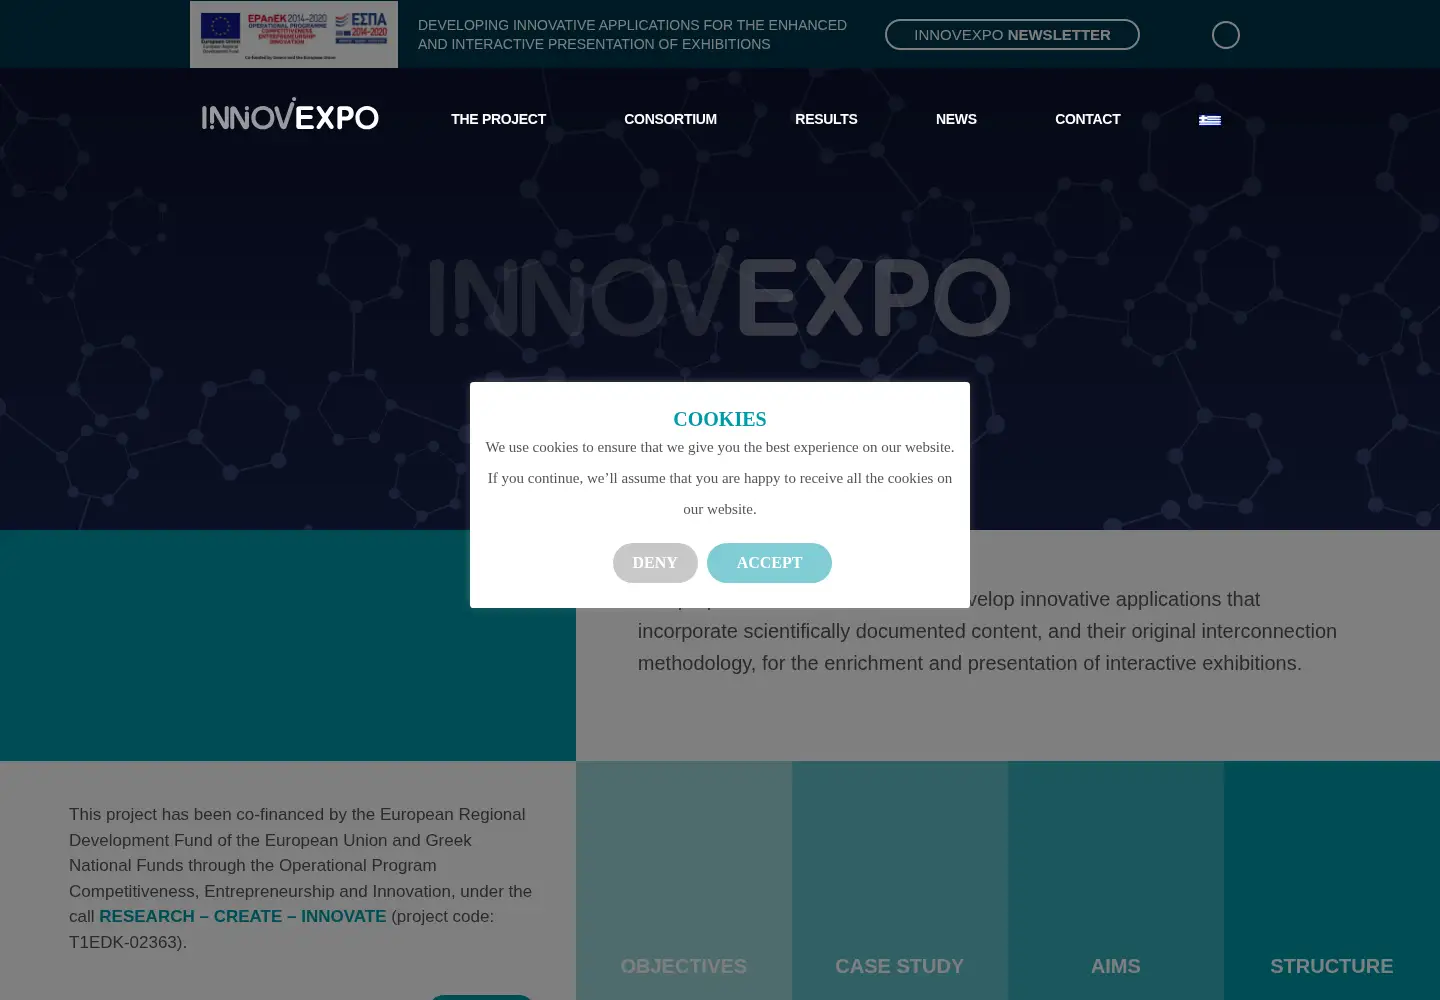Click the 'Developing innovative applications' tagline
The width and height of the screenshot is (1440, 1000).
click(632, 34)
